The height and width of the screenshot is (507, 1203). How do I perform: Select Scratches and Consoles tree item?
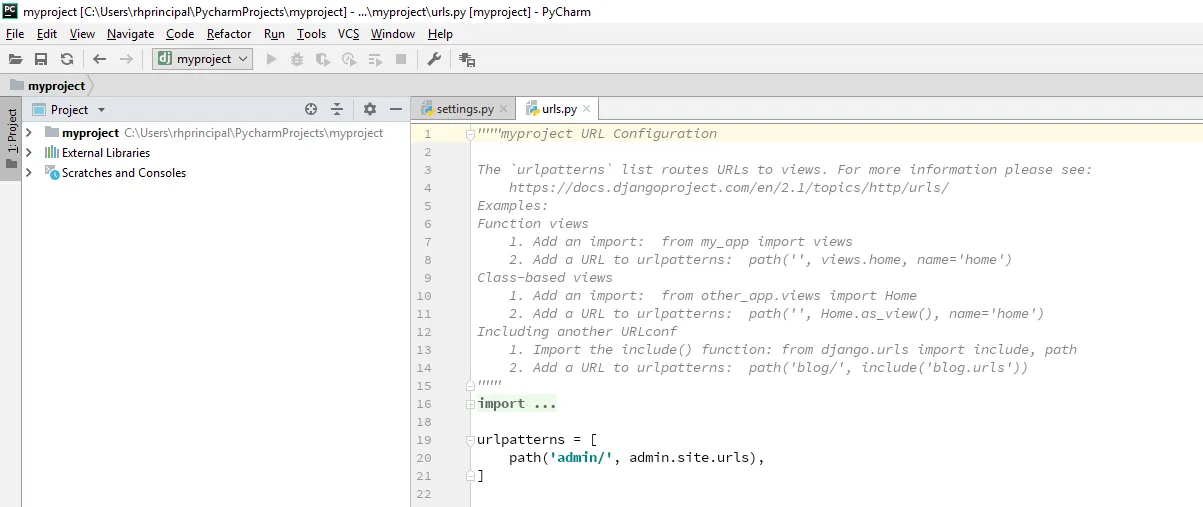coord(124,173)
